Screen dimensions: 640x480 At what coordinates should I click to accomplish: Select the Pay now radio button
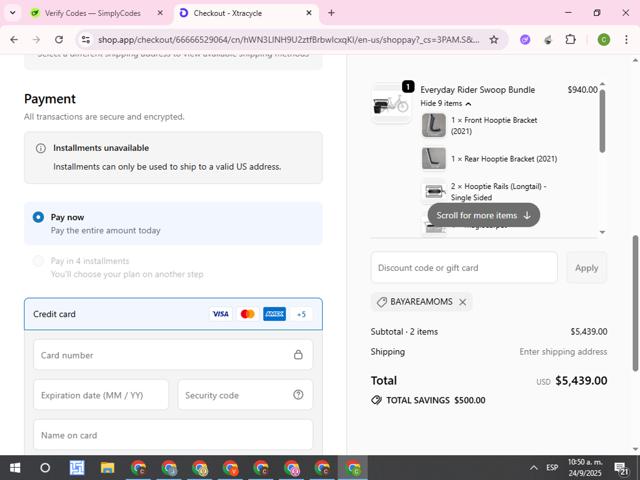point(38,217)
